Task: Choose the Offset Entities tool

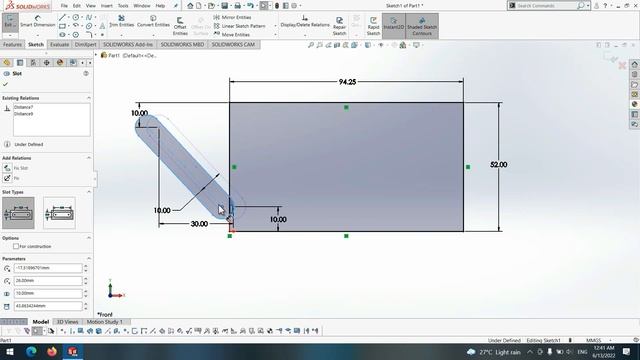Action: click(x=180, y=26)
